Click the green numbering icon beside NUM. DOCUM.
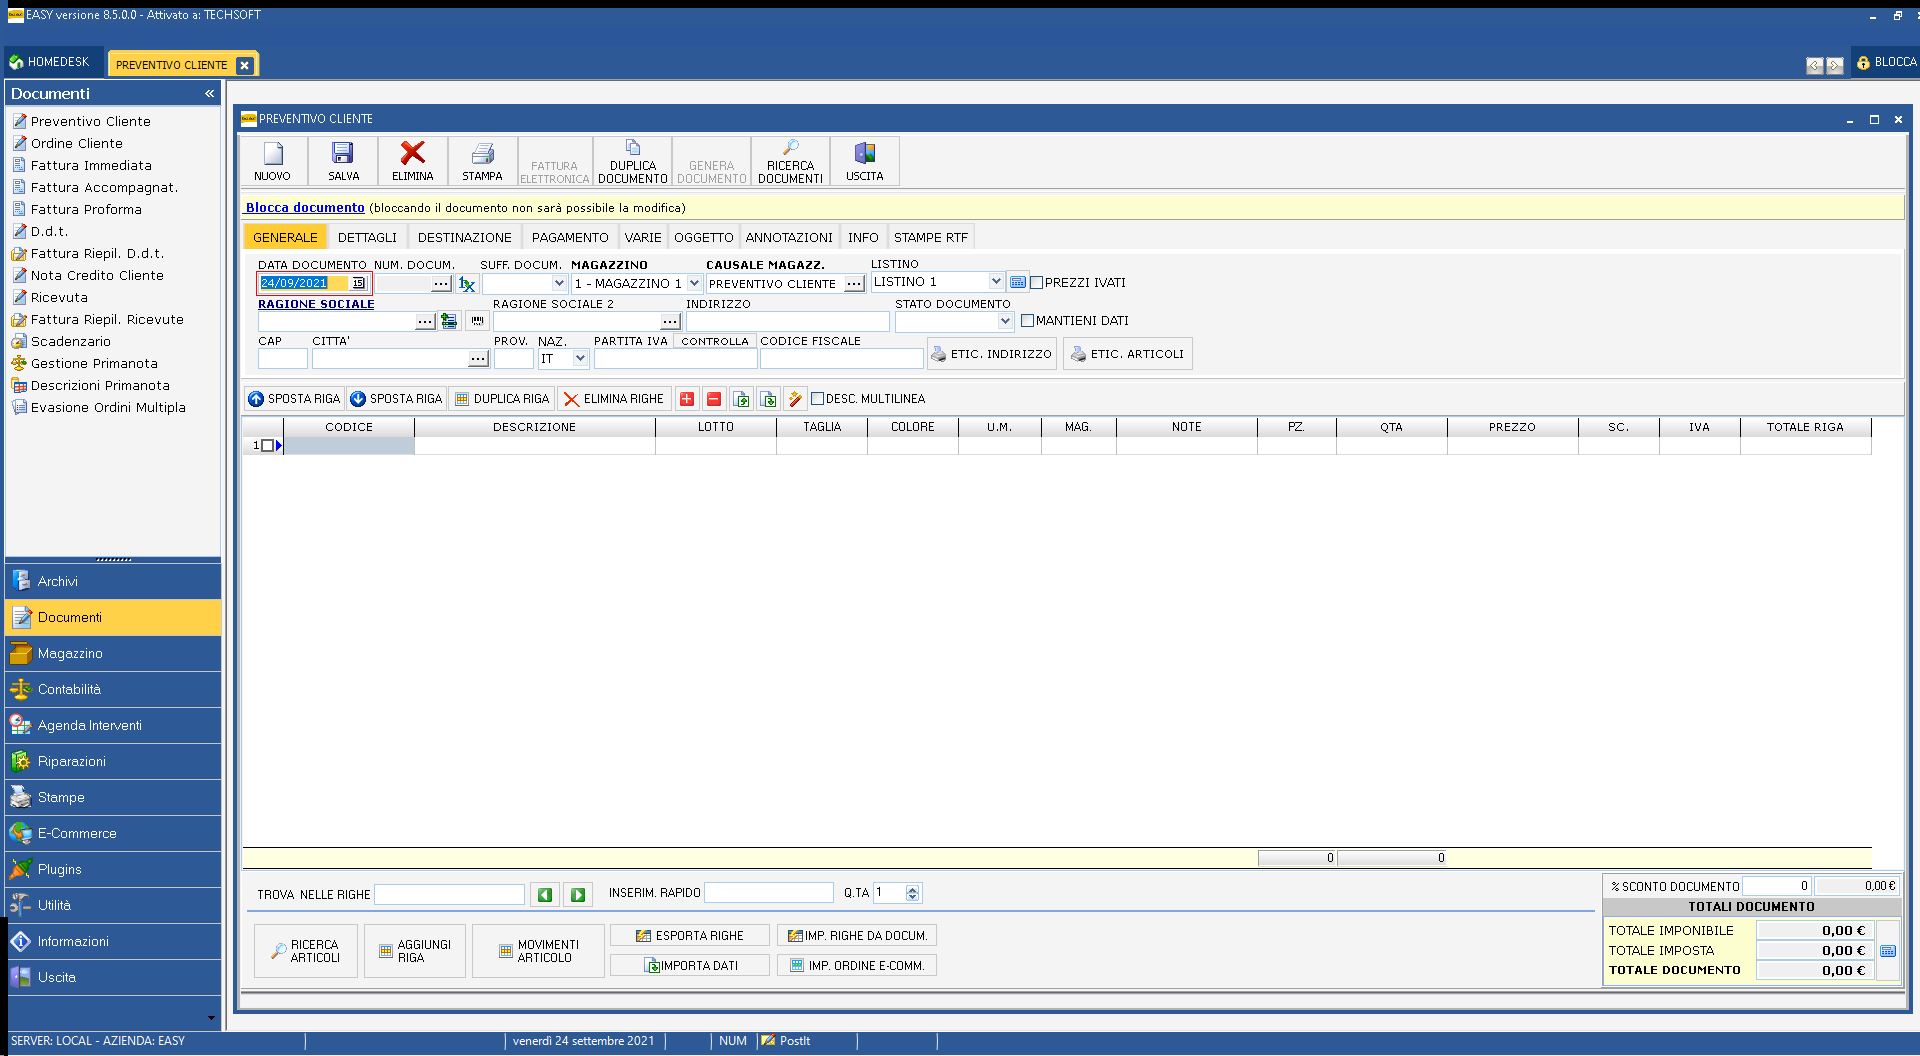The width and height of the screenshot is (1920, 1056). coord(467,284)
